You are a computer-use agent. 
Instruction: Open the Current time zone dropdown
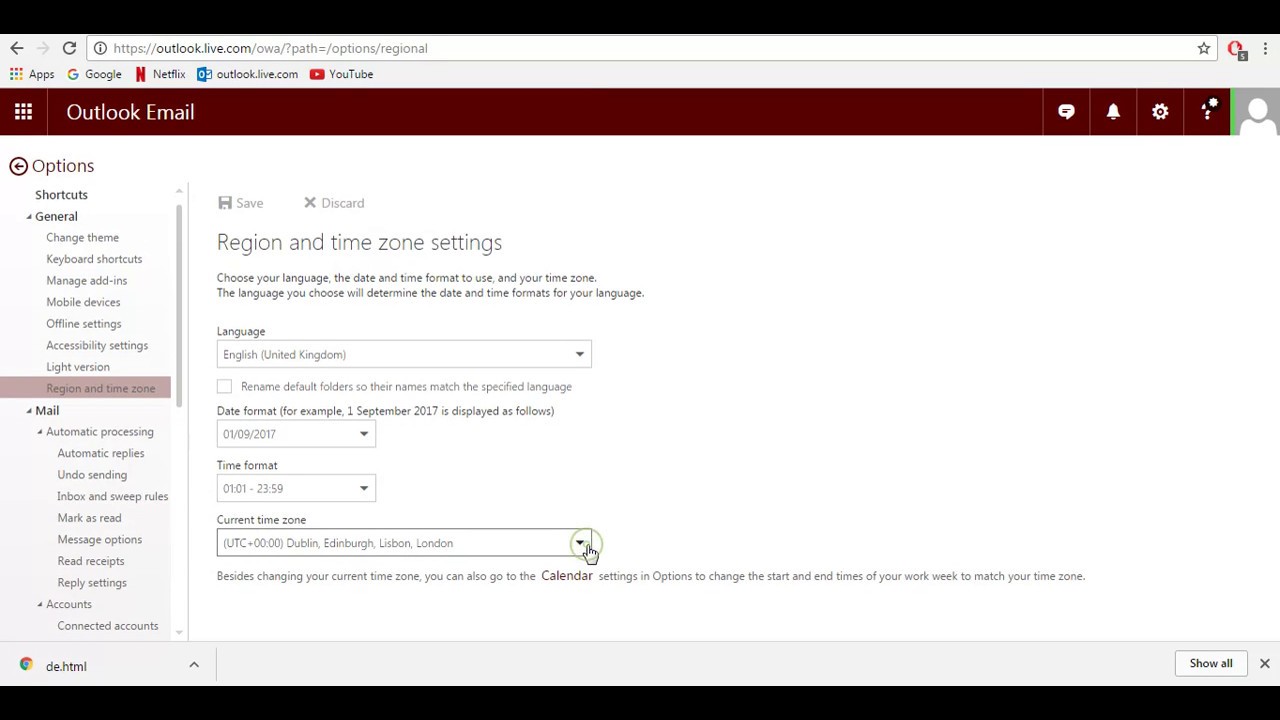[404, 543]
